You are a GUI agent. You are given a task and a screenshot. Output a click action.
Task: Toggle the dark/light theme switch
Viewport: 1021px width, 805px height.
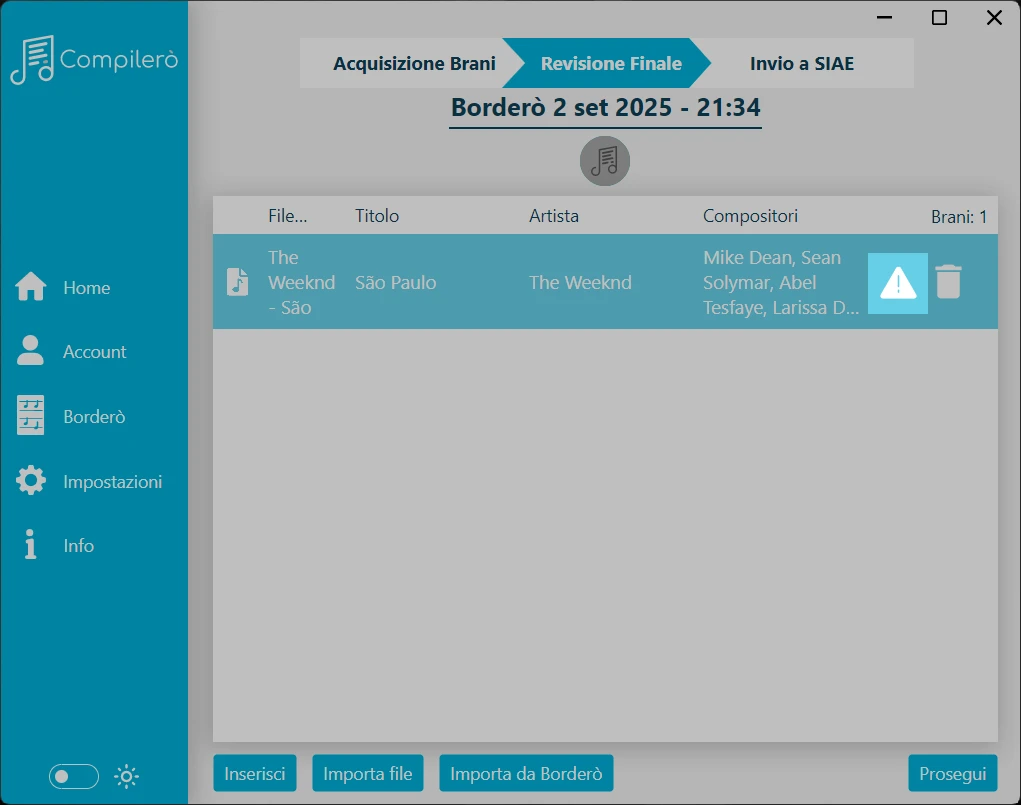tap(74, 776)
